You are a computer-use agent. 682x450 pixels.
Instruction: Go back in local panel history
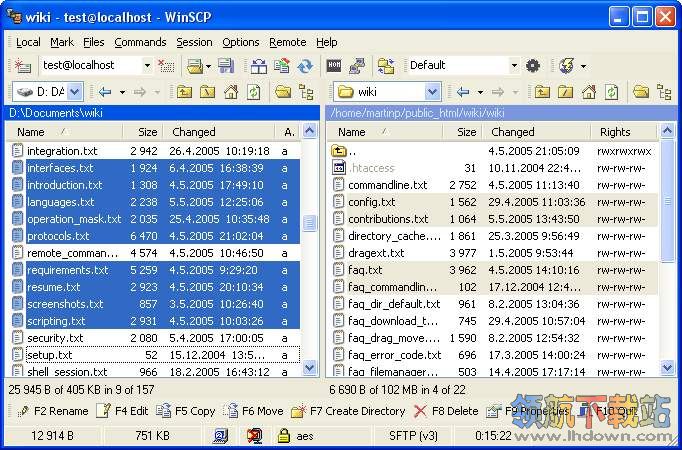[105, 92]
